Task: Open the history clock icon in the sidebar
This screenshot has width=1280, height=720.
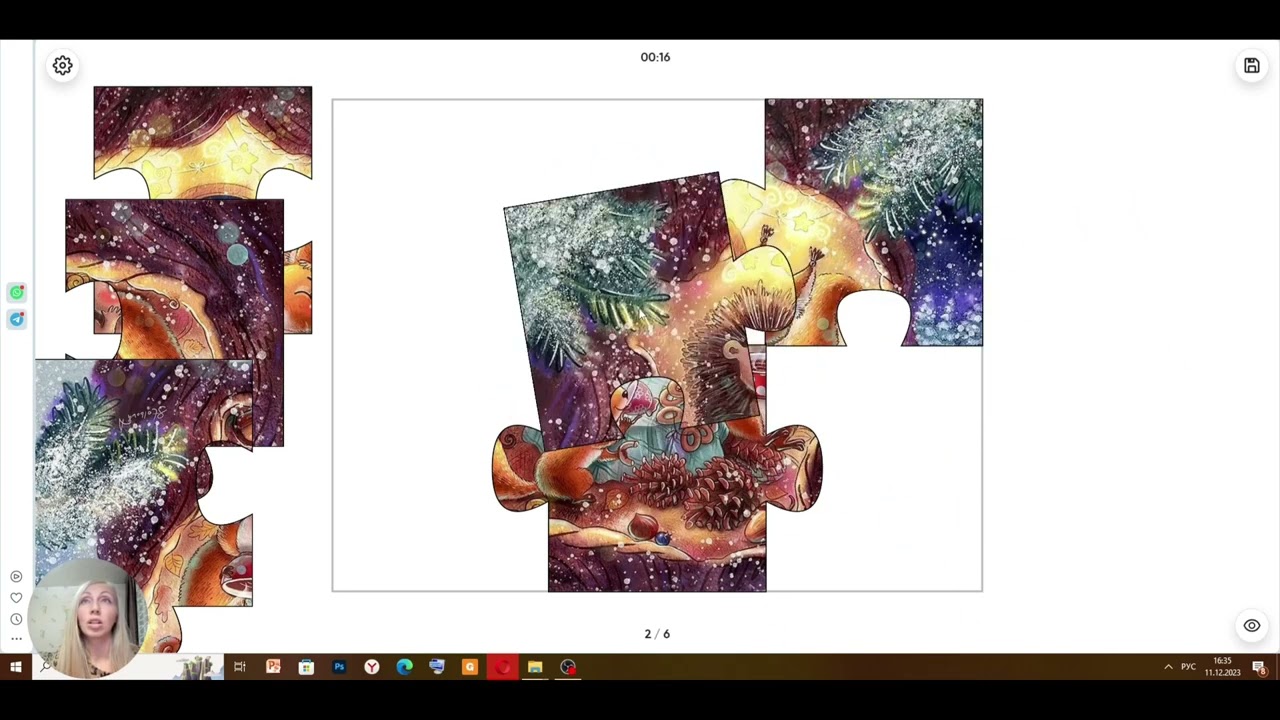Action: pos(16,619)
